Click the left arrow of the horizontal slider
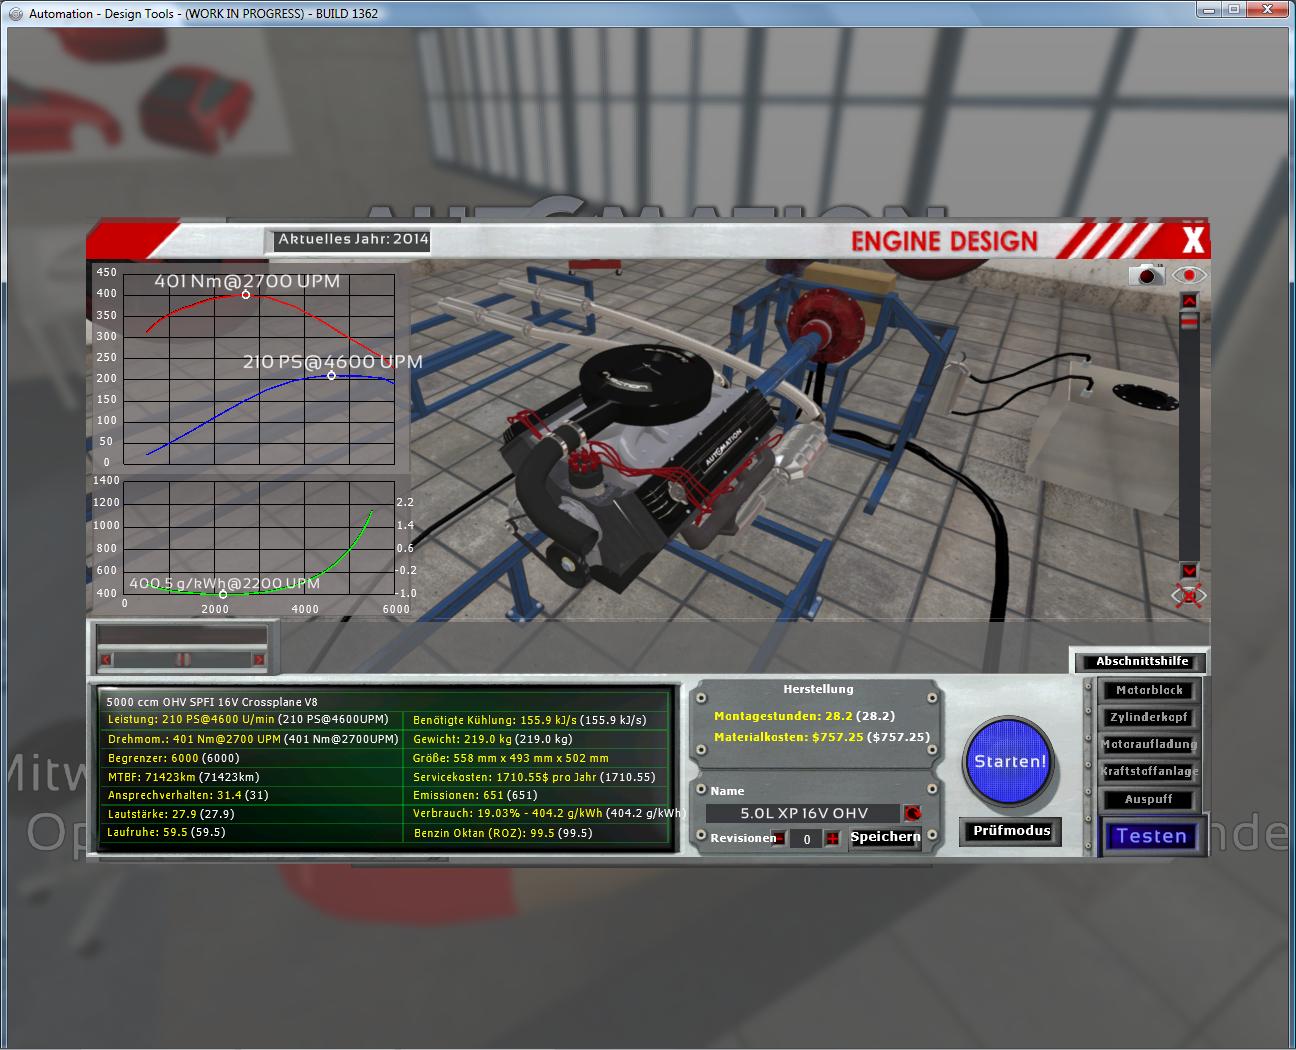 (x=107, y=659)
